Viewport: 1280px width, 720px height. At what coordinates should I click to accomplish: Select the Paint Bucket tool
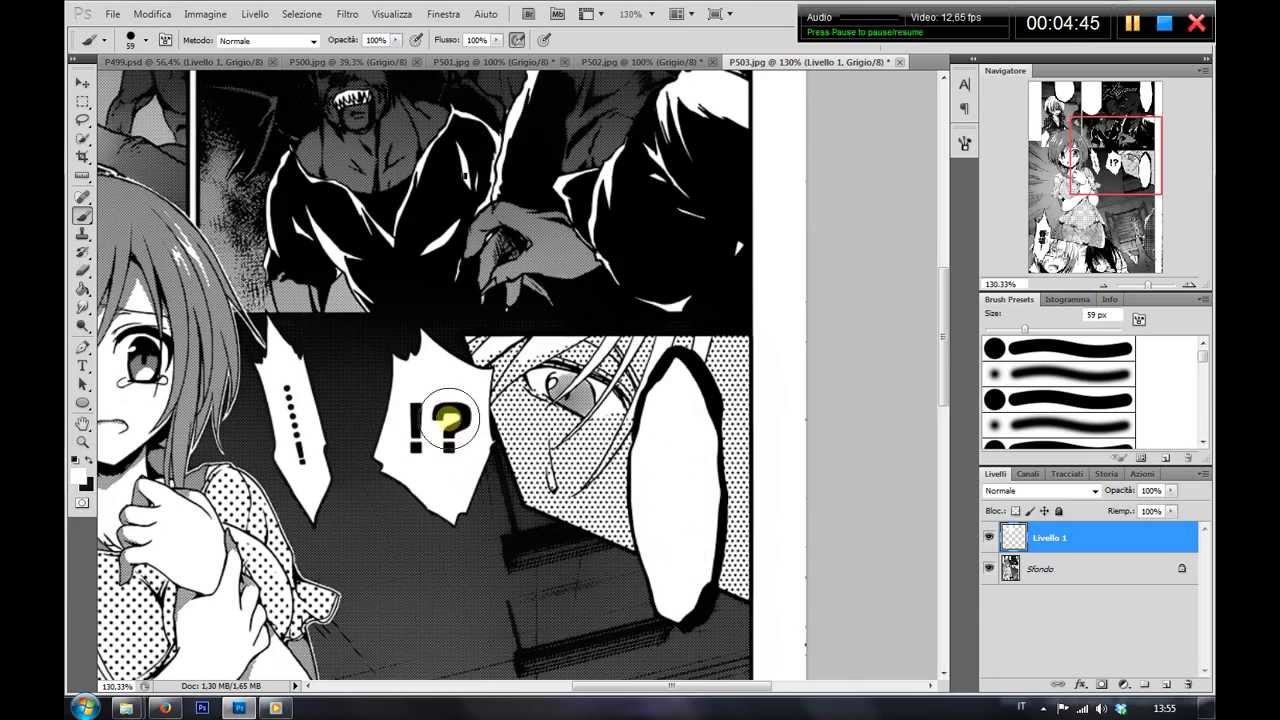pos(82,290)
